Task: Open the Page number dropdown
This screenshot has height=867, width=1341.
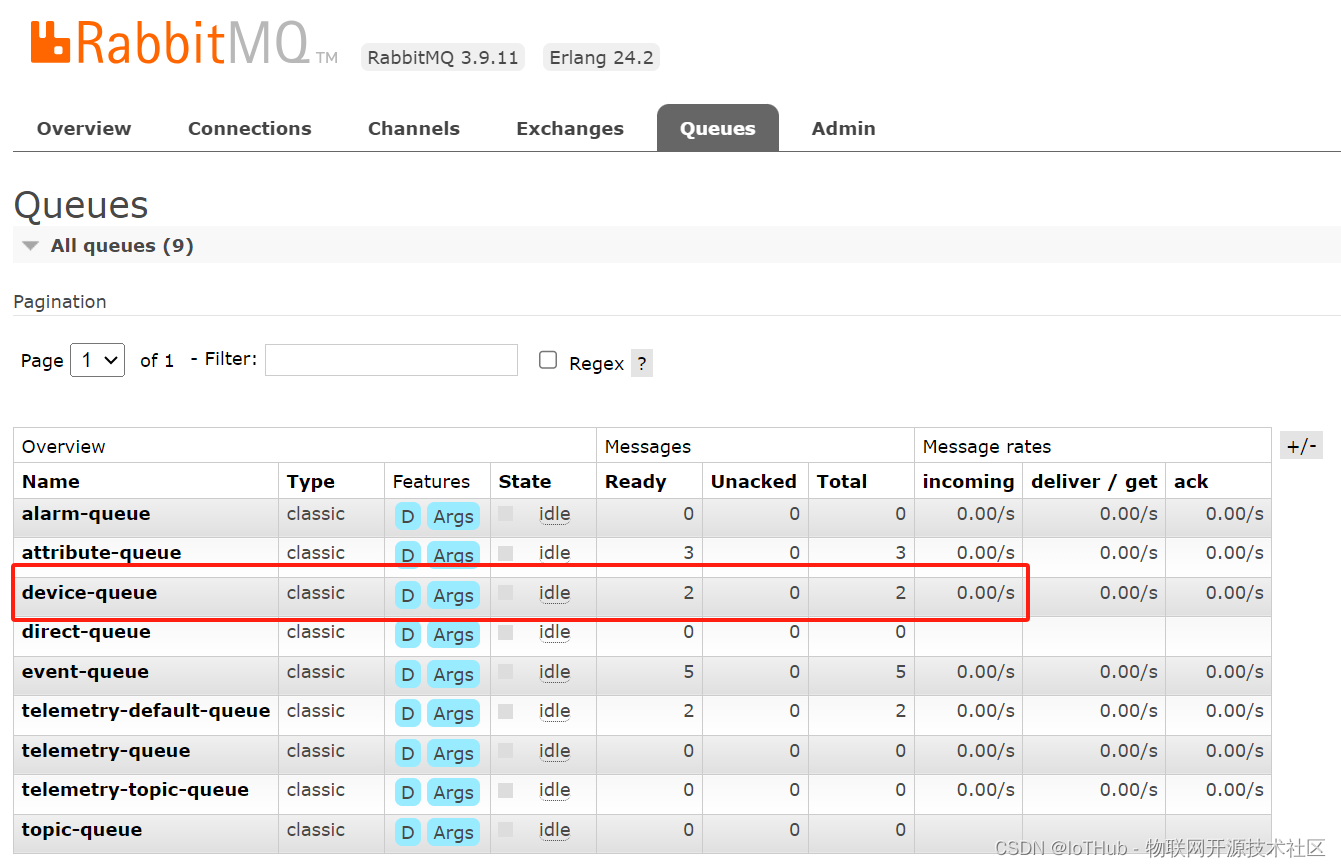Action: tap(98, 360)
